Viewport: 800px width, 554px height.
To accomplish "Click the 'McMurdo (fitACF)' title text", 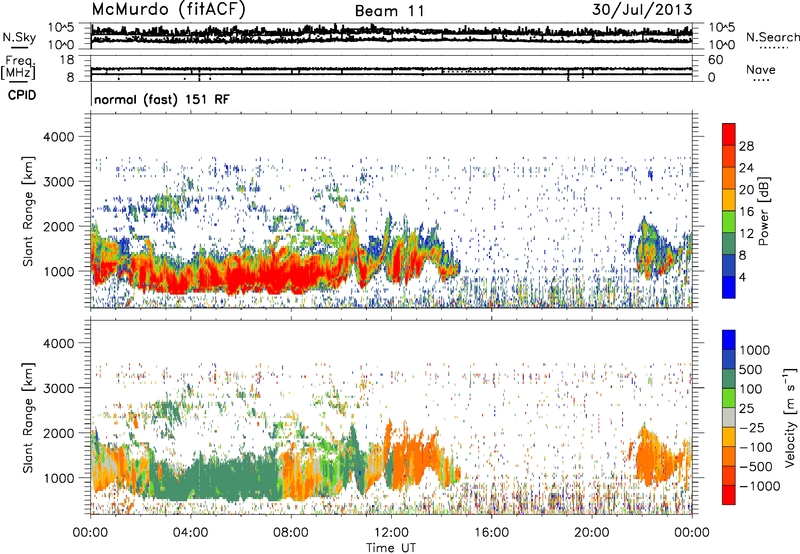I will pyautogui.click(x=168, y=10).
